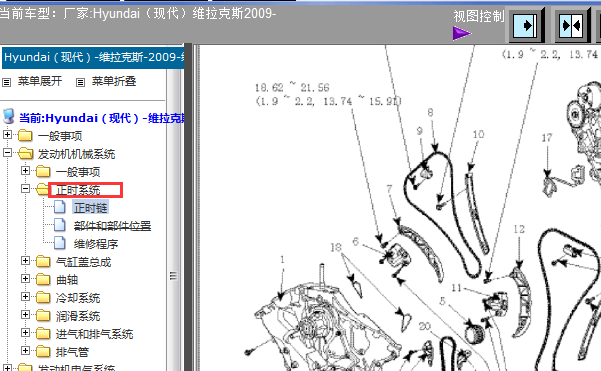
Task: Select the 排气管 tree item
Action: click(72, 352)
